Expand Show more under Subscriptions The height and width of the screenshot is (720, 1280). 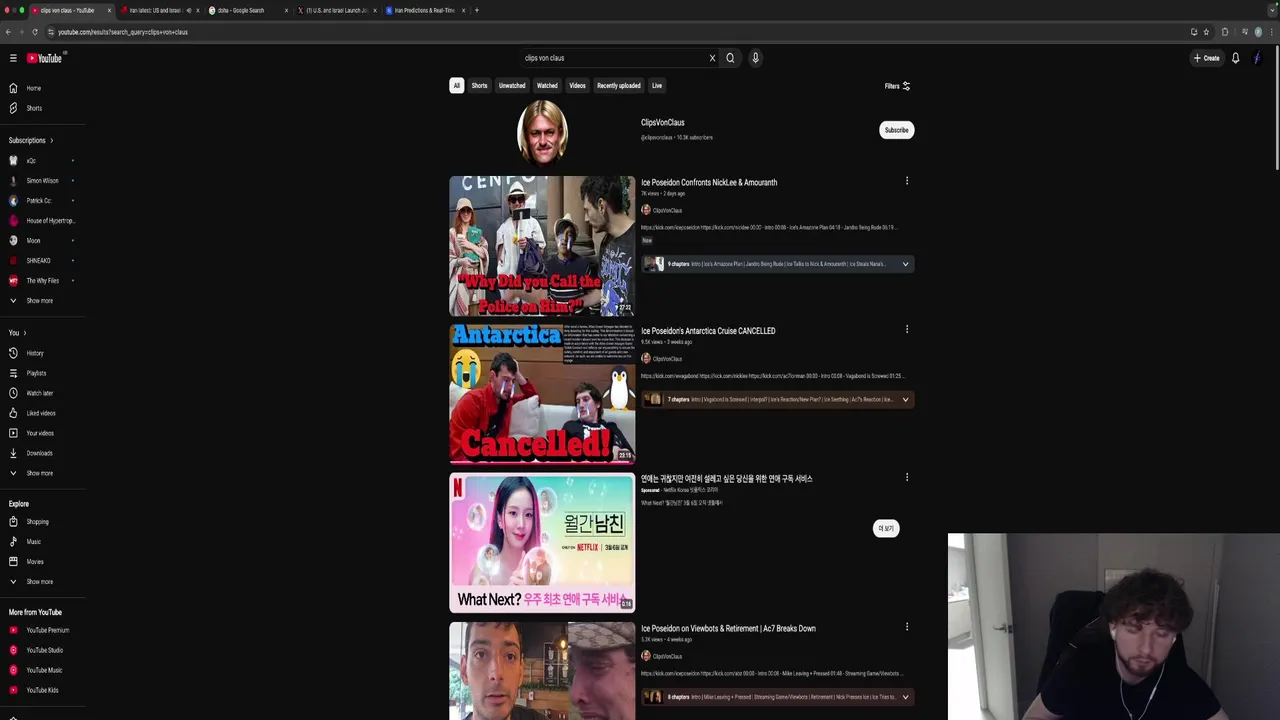pos(39,301)
